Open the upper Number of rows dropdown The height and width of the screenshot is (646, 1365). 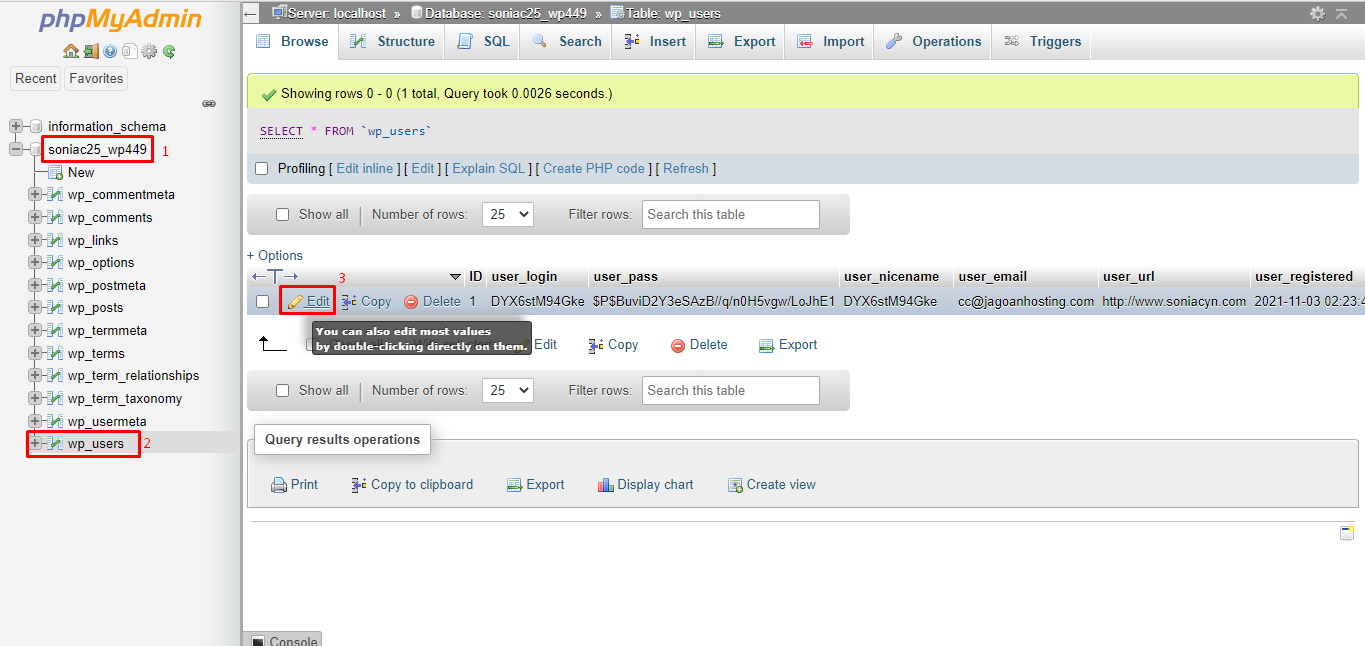click(508, 215)
